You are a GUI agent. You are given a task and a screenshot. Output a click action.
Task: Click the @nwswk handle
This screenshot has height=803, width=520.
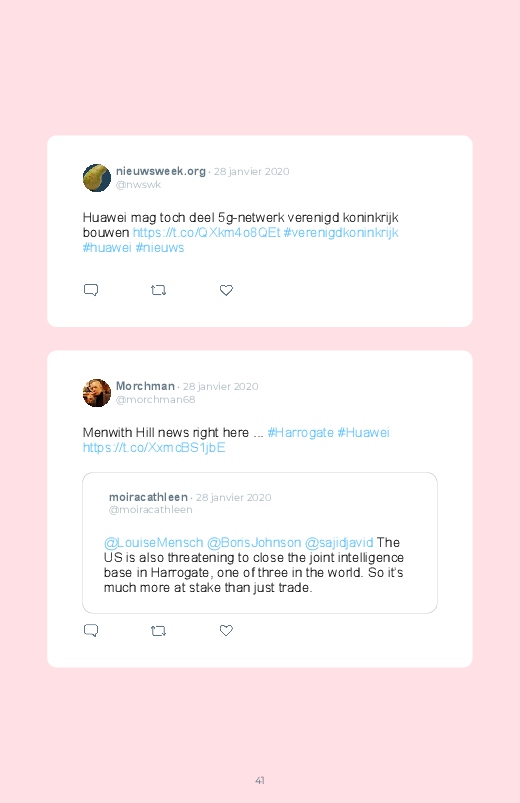pyautogui.click(x=138, y=184)
